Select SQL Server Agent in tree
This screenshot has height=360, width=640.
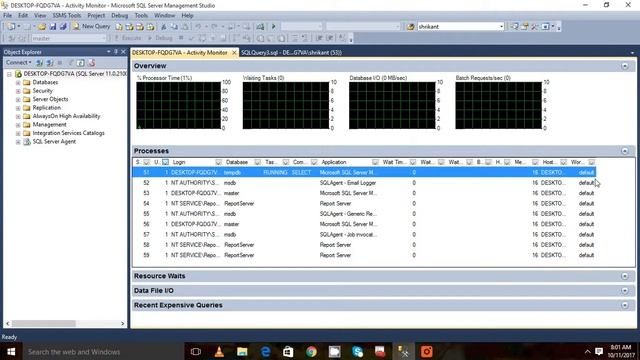(54, 142)
